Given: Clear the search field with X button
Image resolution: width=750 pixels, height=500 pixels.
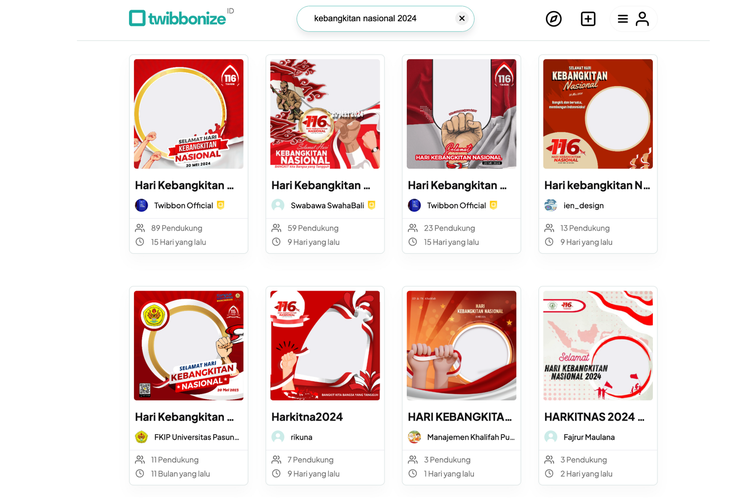Looking at the screenshot, I should (462, 18).
